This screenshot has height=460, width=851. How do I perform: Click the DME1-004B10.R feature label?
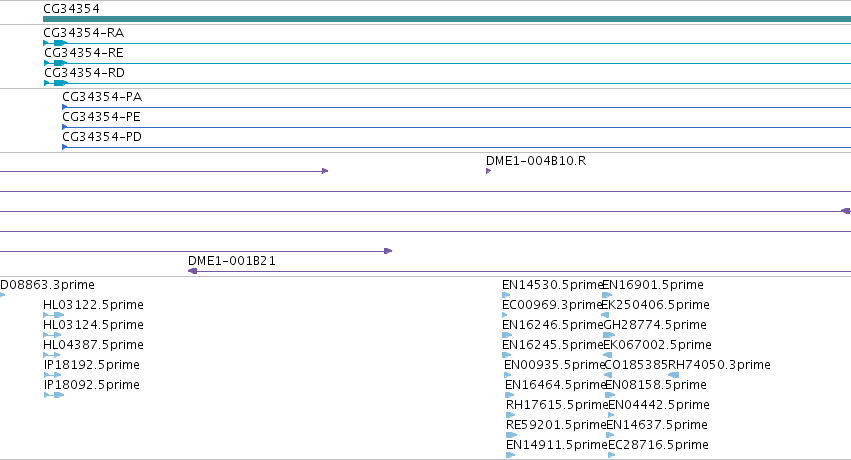pos(536,161)
